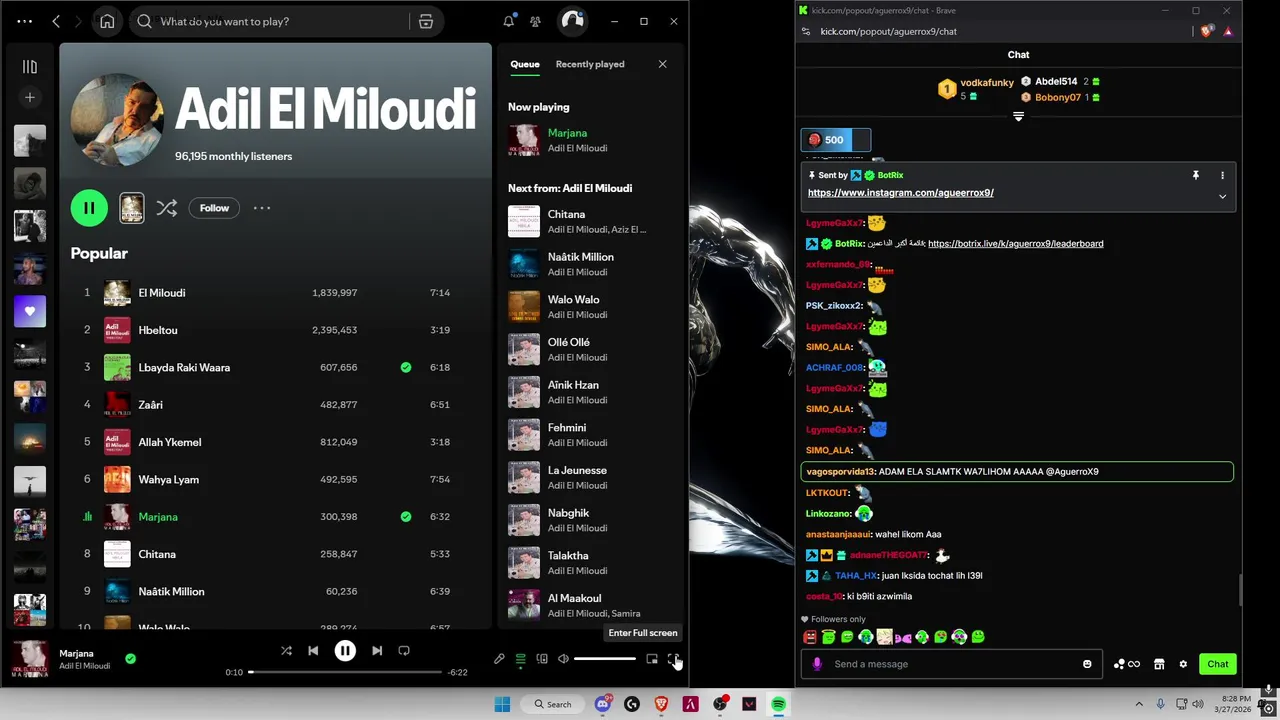Enter Full screen in Spotify
The height and width of the screenshot is (720, 1280).
tap(673, 659)
